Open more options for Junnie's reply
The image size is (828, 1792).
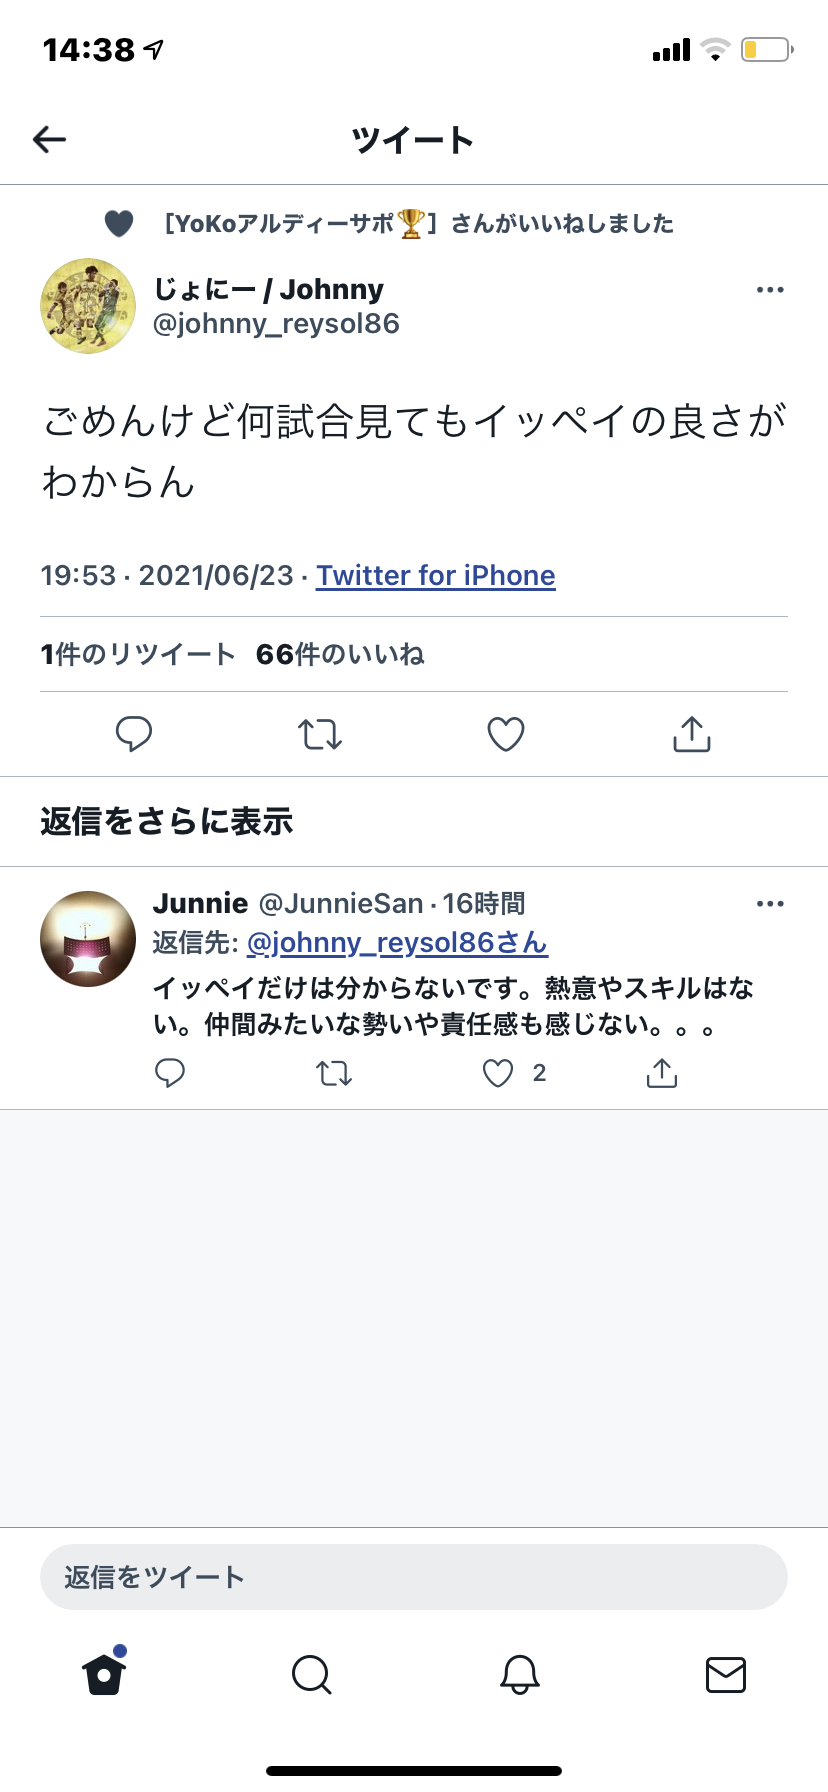pos(770,904)
